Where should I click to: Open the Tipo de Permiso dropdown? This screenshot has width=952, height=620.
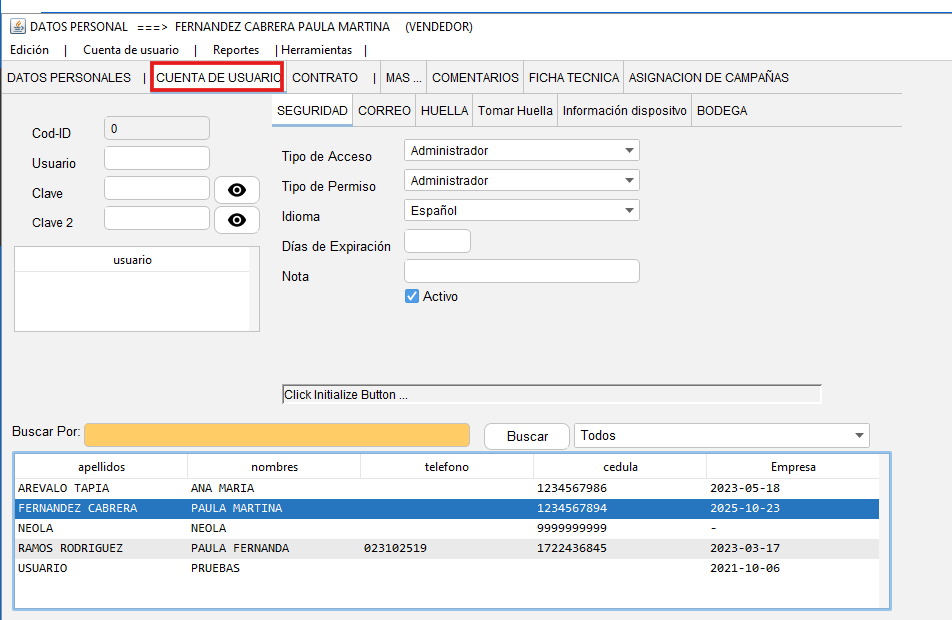coord(628,181)
